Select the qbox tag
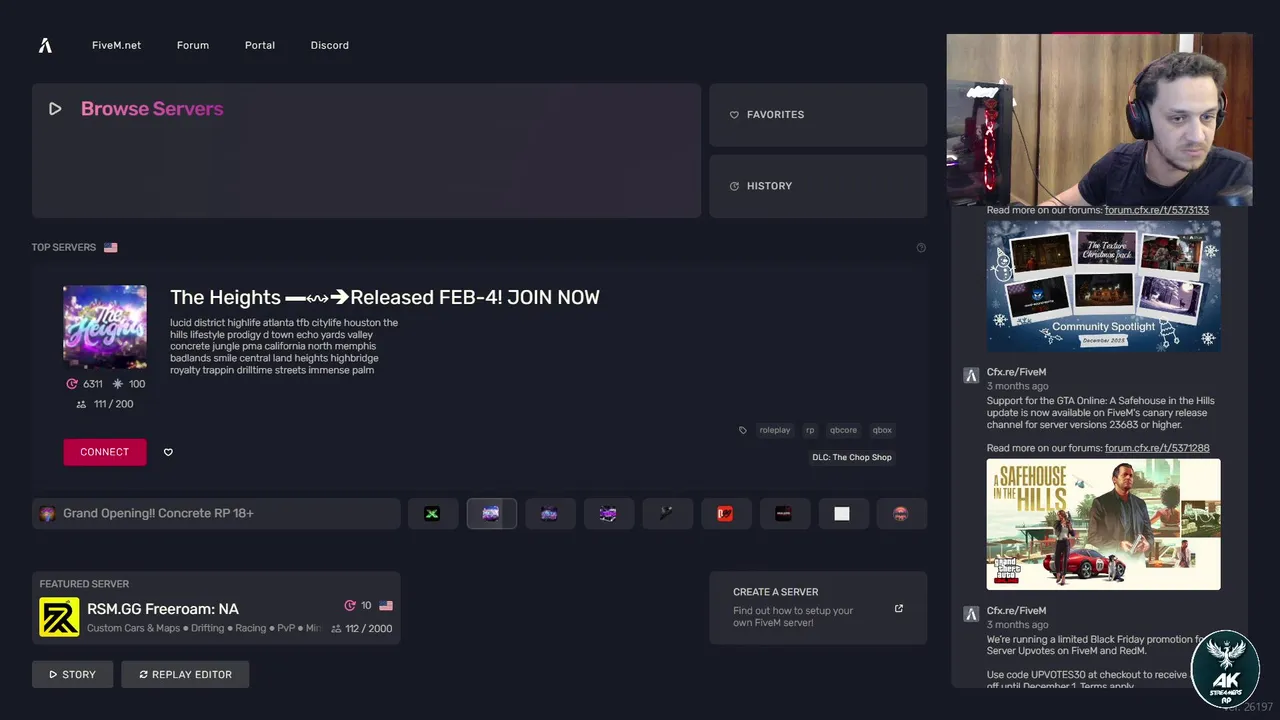The height and width of the screenshot is (720, 1280). click(881, 430)
